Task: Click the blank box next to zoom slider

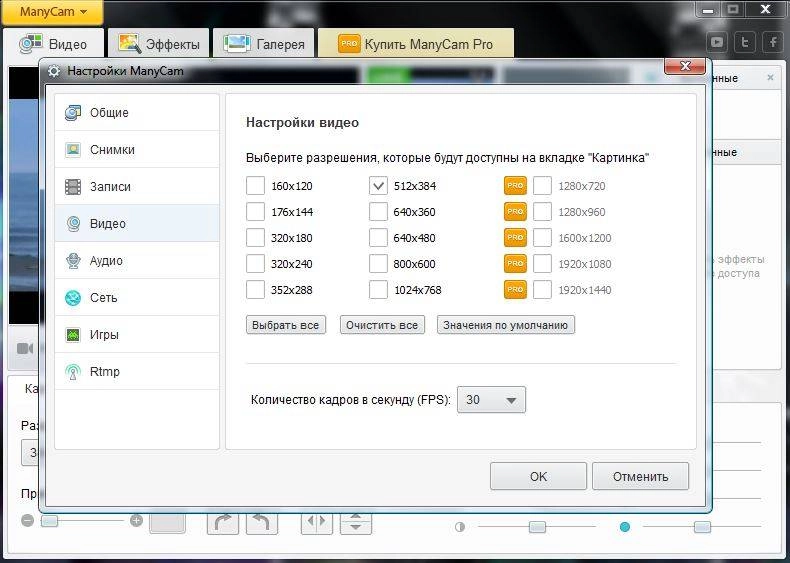Action: click(168, 523)
